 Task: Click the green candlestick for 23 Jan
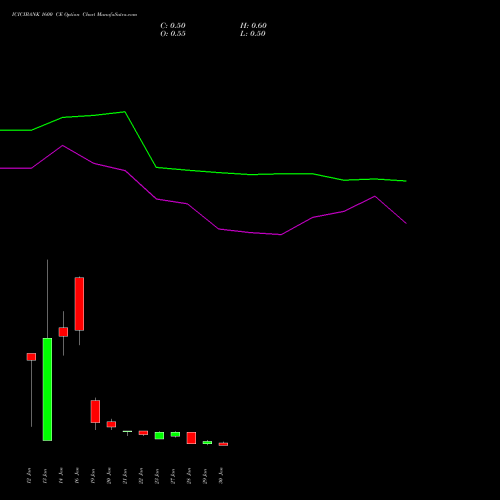[159, 435]
